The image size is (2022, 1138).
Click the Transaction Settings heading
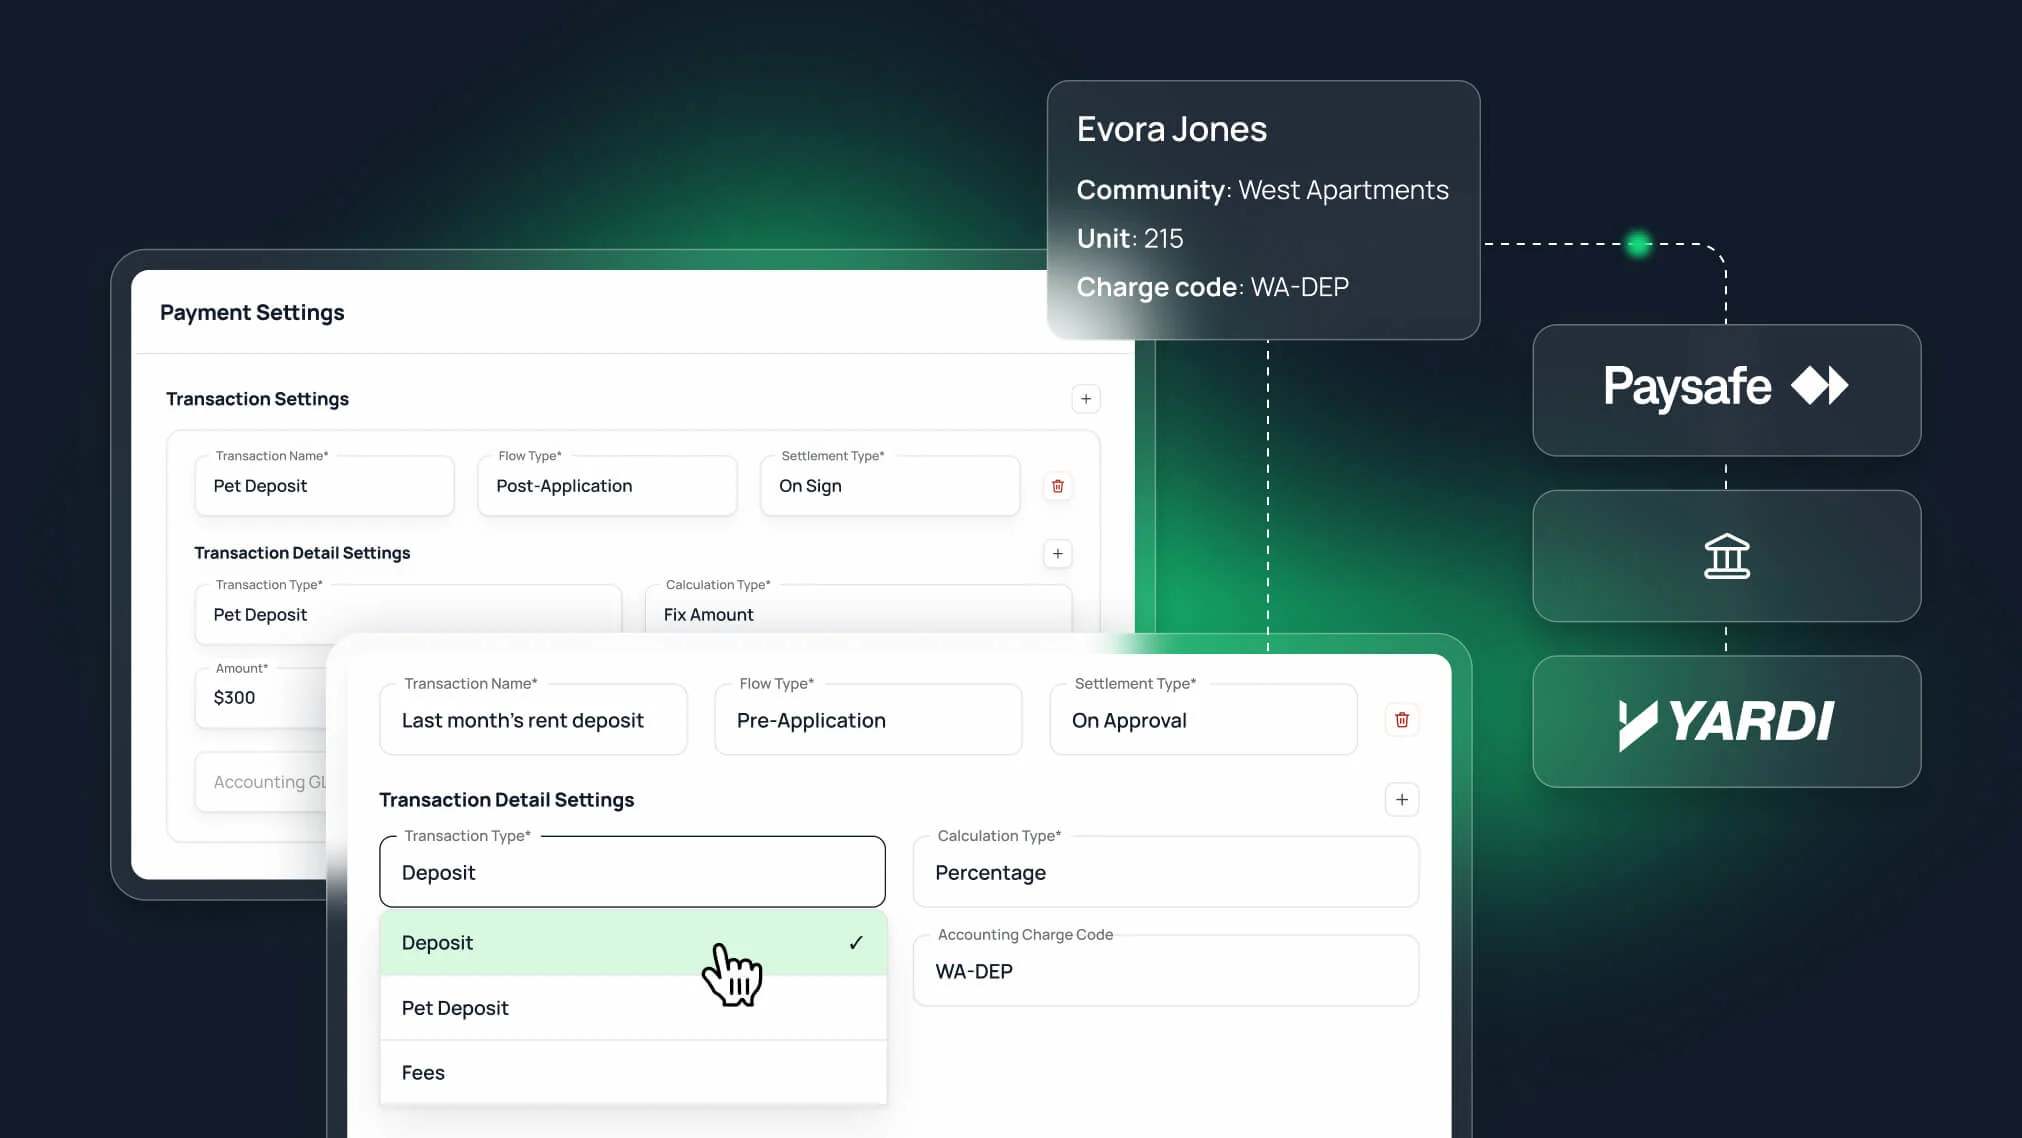tap(257, 399)
